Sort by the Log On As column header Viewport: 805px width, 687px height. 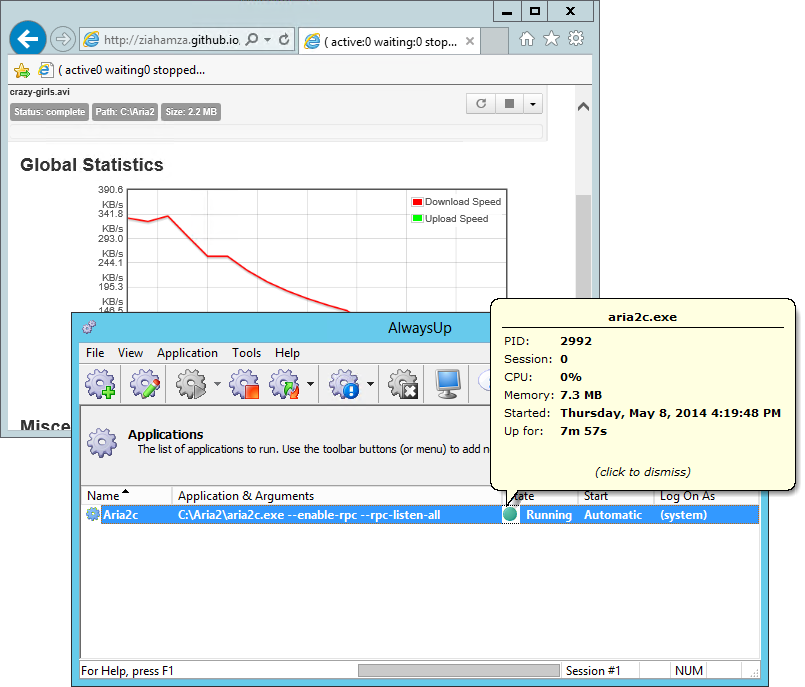706,497
